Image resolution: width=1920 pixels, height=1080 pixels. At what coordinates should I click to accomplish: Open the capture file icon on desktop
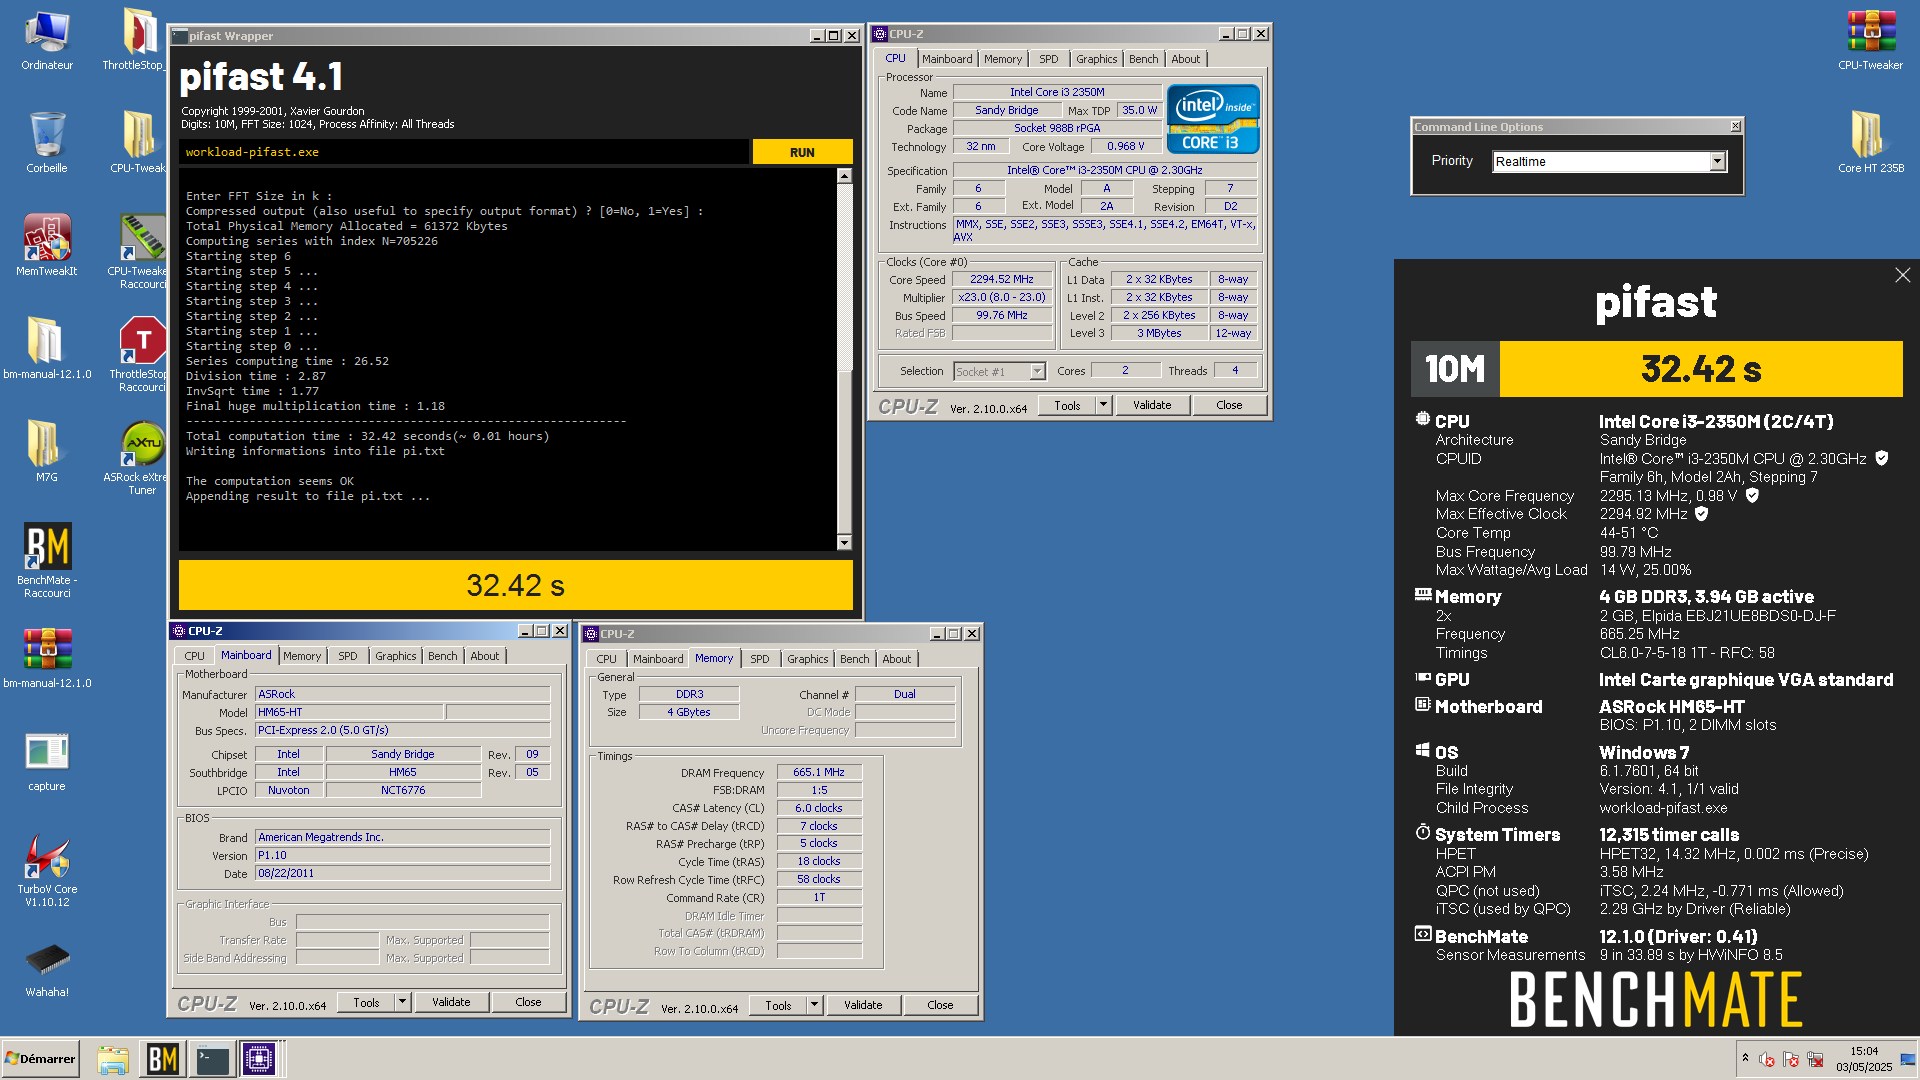point(47,762)
